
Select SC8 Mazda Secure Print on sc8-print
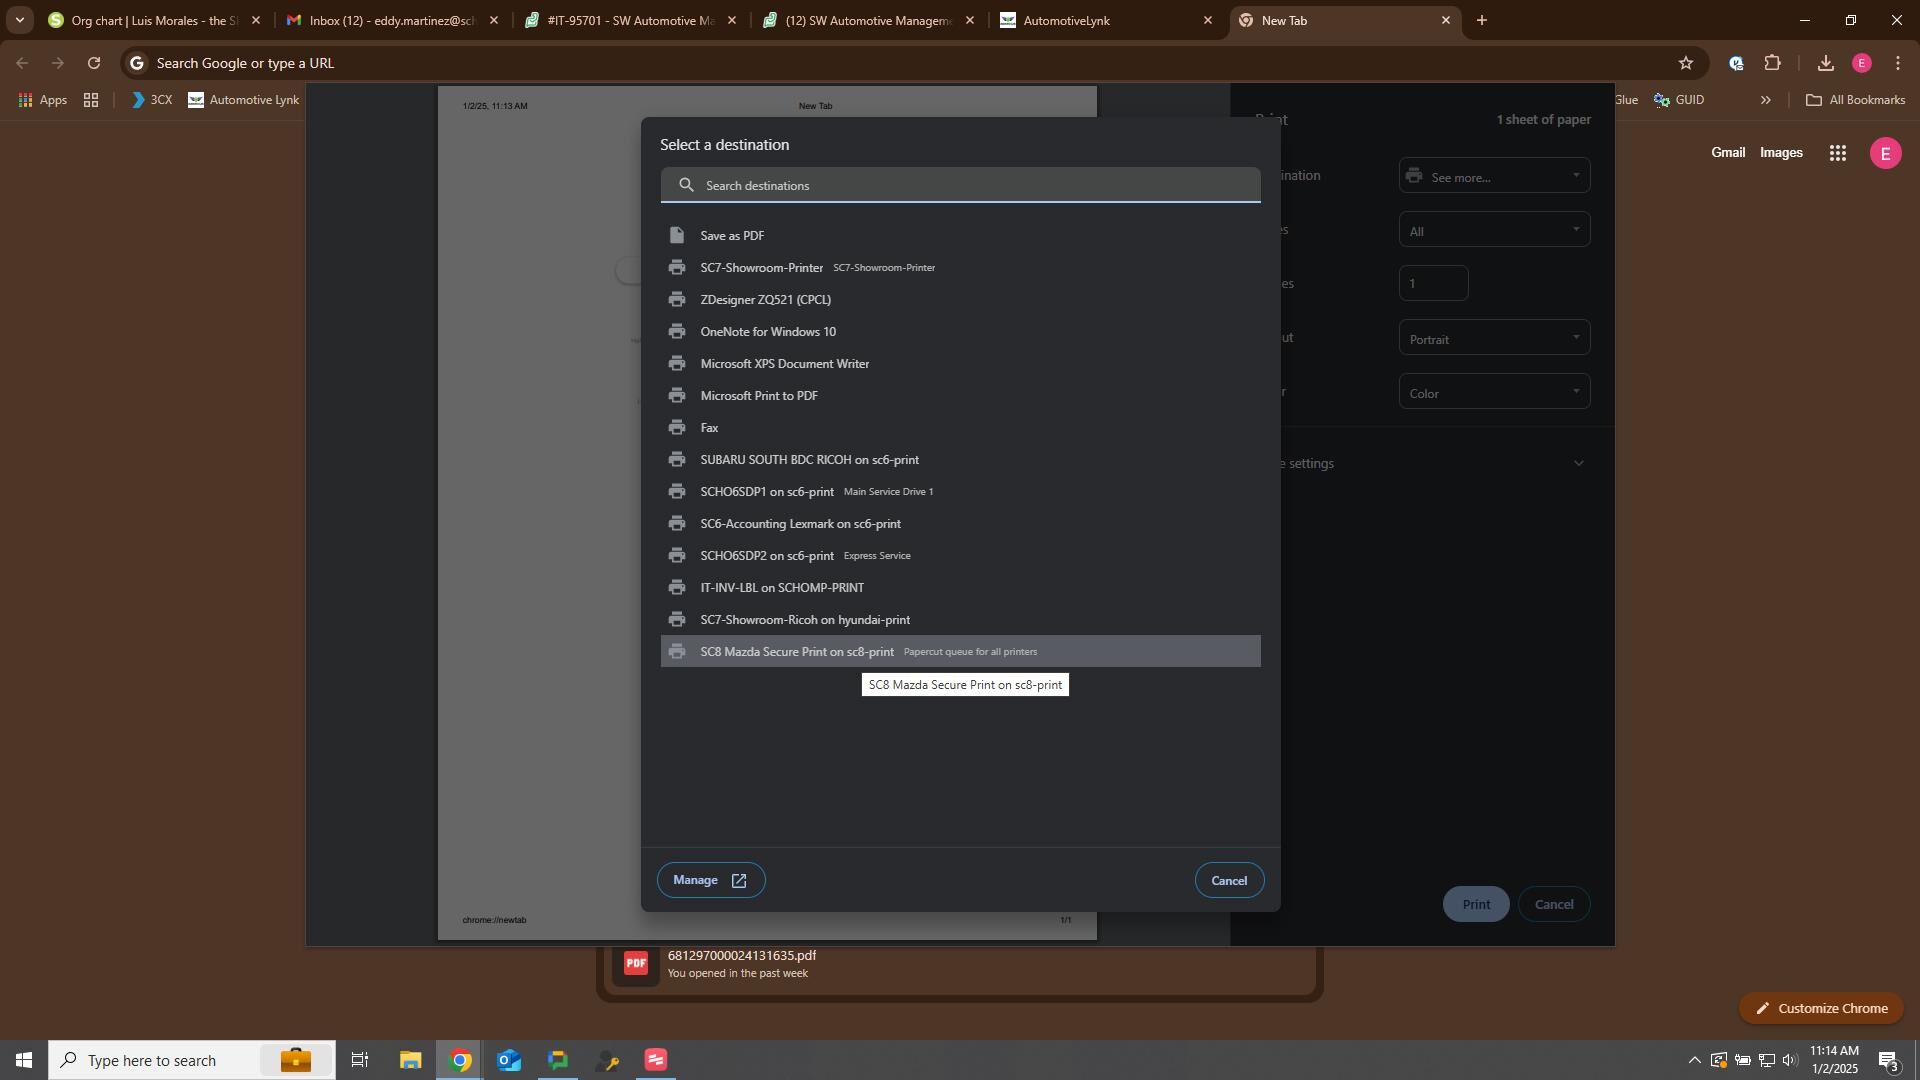click(796, 652)
